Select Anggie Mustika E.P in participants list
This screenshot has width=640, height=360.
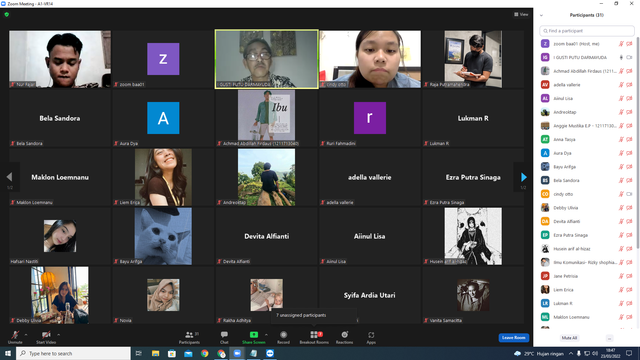[x=587, y=126]
